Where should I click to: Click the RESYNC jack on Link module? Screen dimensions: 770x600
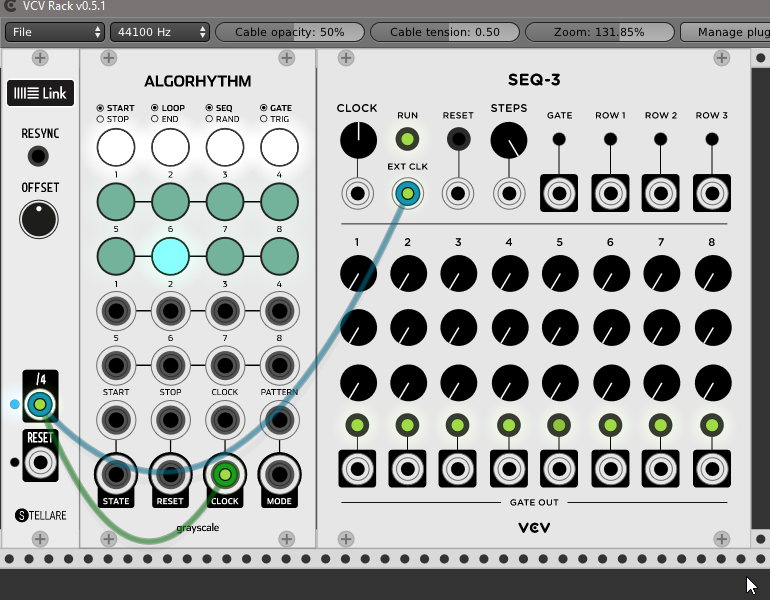pyautogui.click(x=38, y=156)
